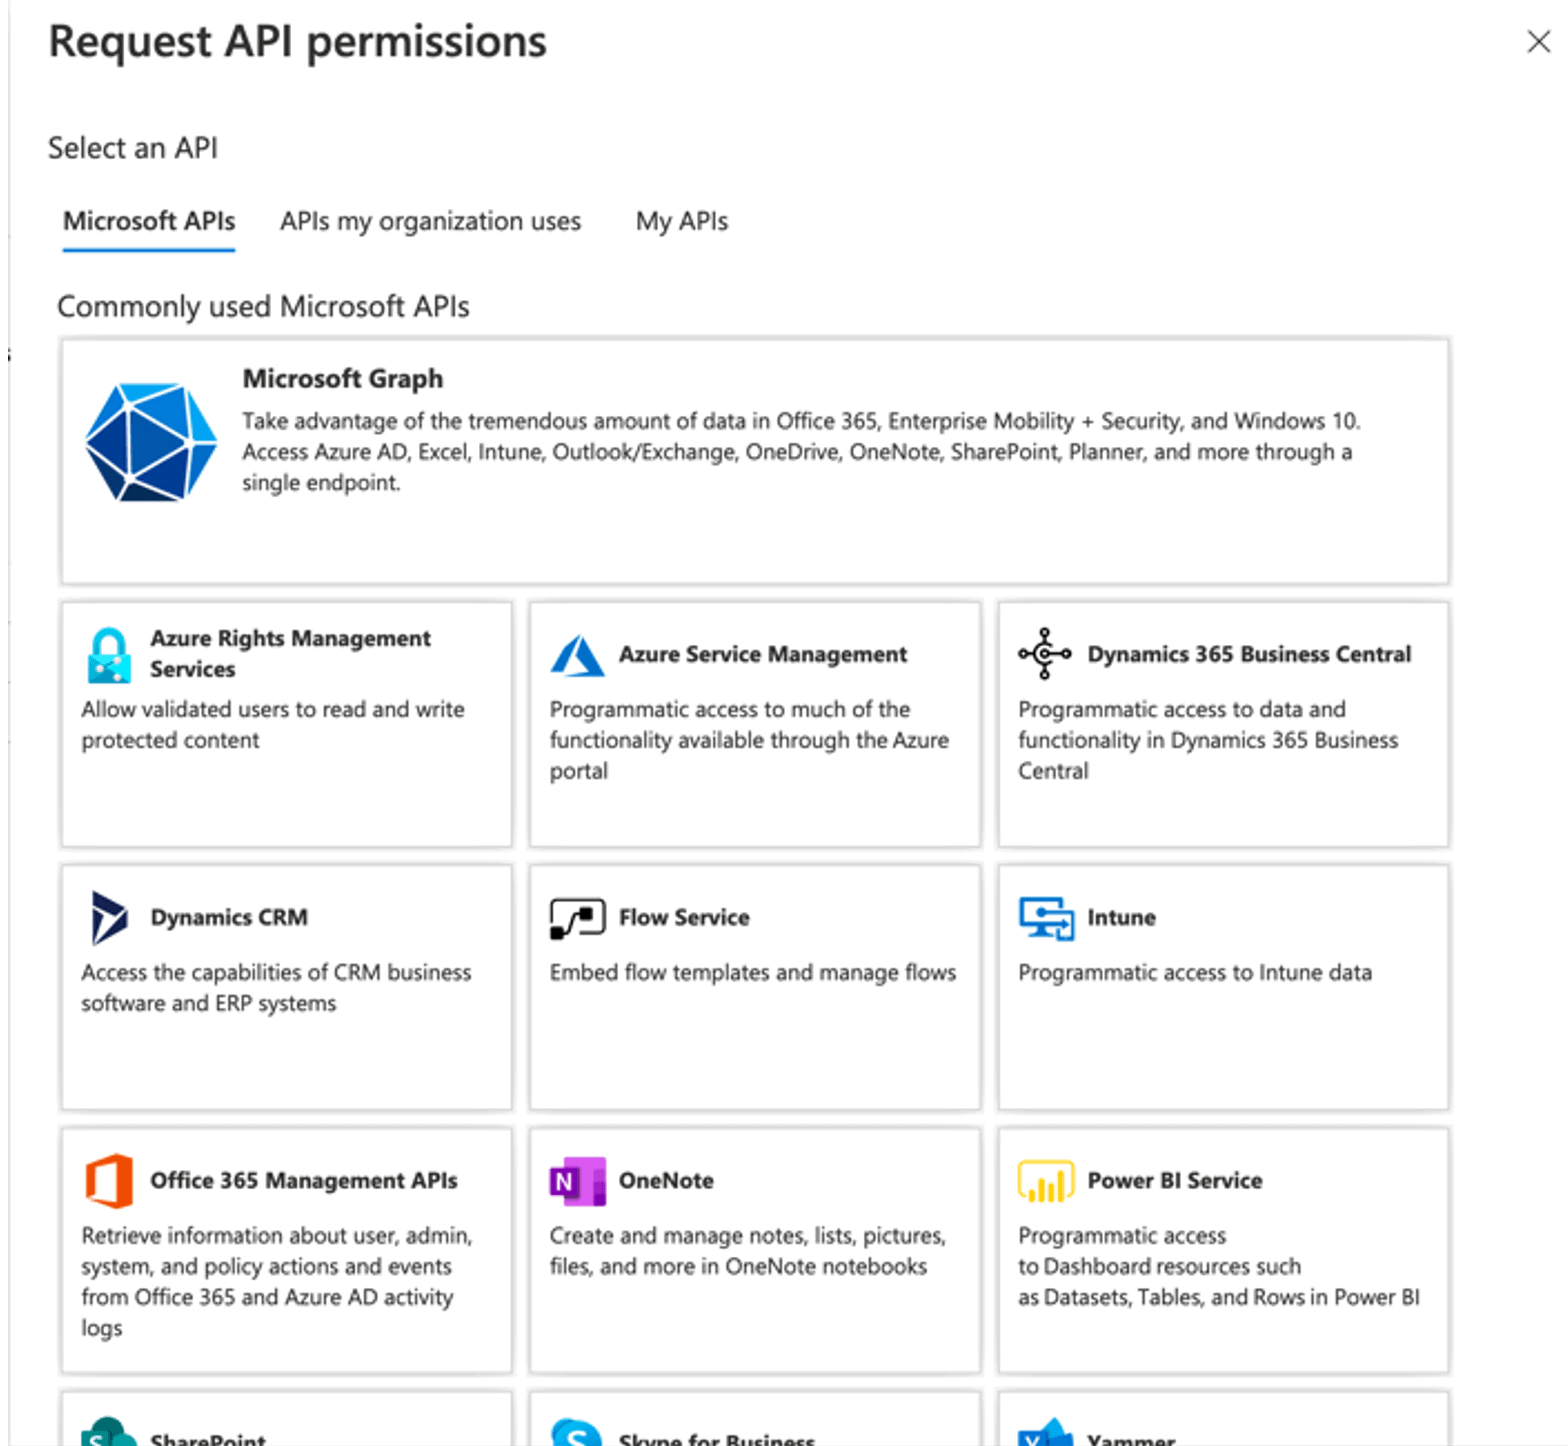Click the 'Select an API' heading
The height and width of the screenshot is (1446, 1568).
(133, 148)
